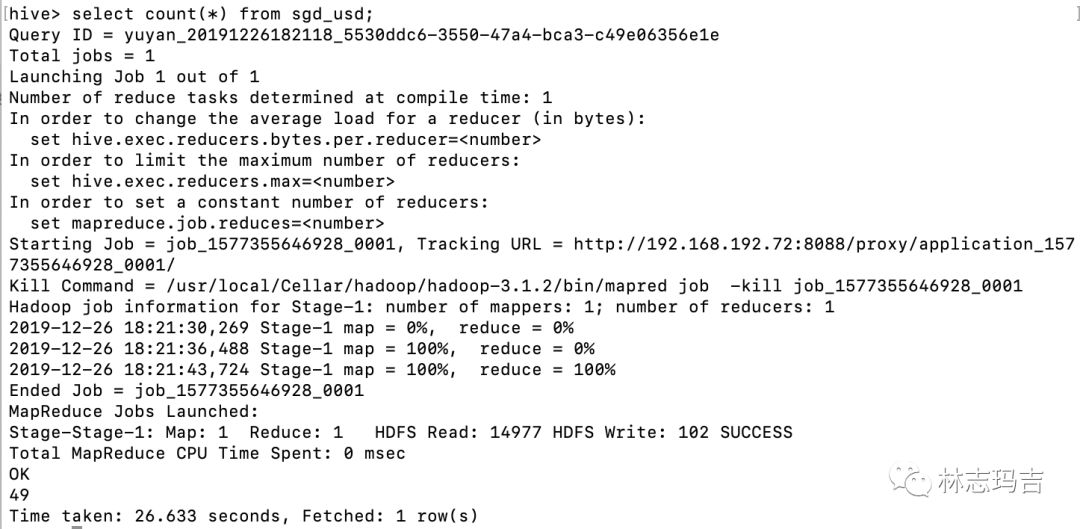Click the 林志玛吉 watermark text
Viewport: 1080px width, 529px height.
(x=991, y=482)
